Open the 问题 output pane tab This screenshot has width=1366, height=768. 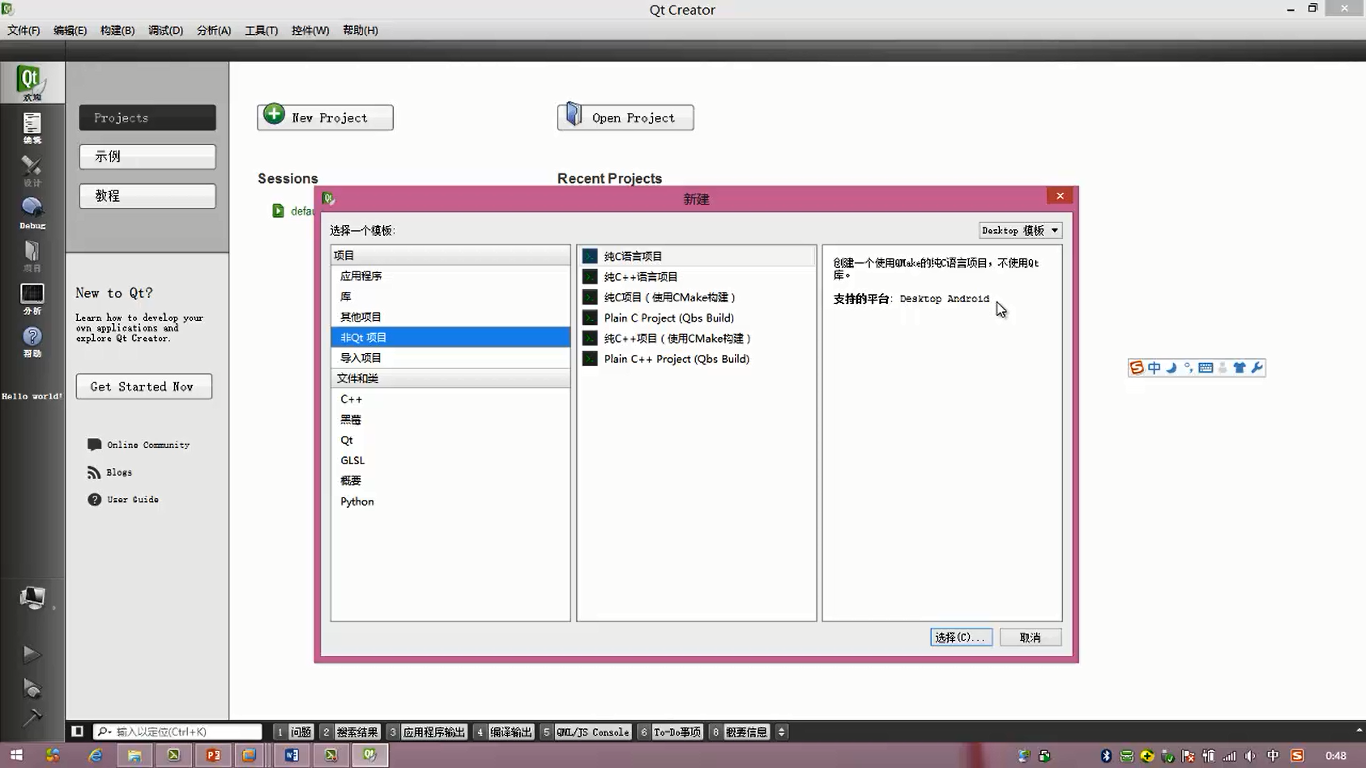click(294, 732)
